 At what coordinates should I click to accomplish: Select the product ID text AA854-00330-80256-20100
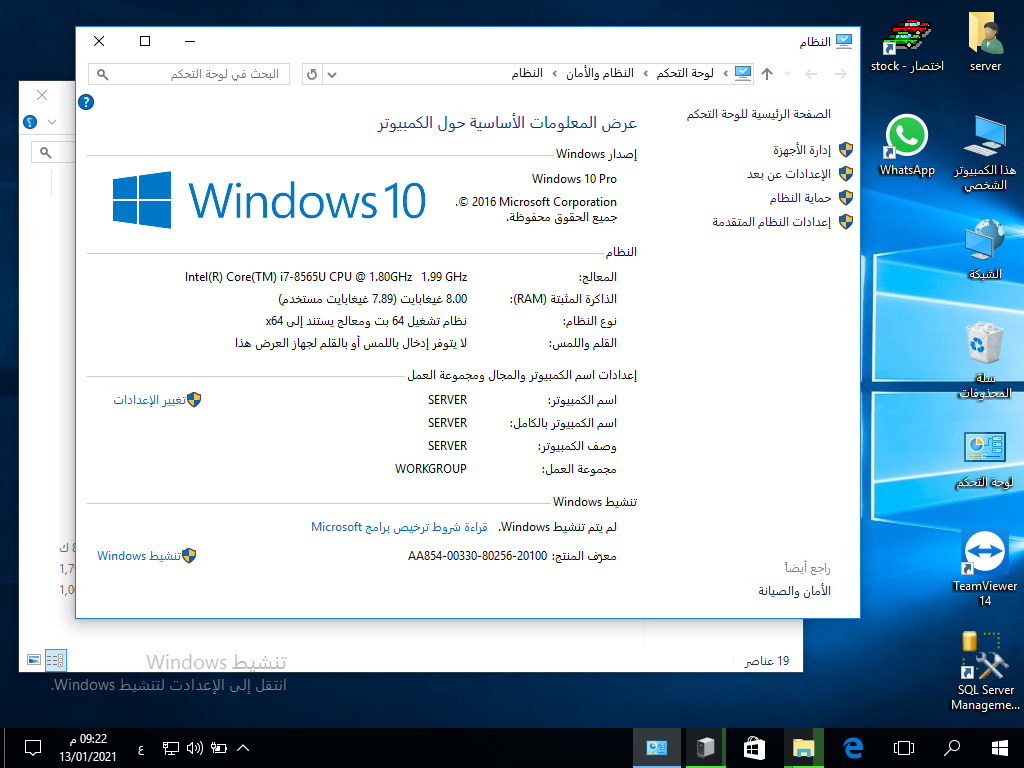[x=477, y=556]
